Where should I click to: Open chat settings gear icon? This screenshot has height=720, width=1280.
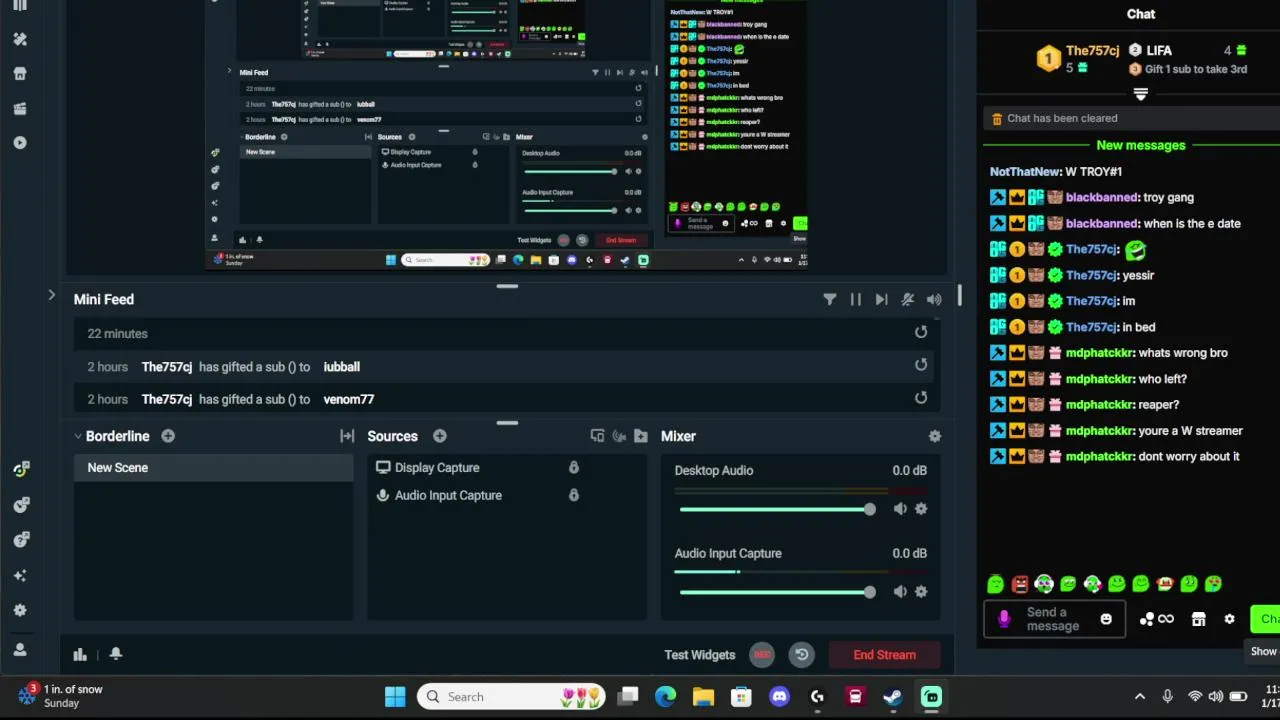pos(1230,619)
